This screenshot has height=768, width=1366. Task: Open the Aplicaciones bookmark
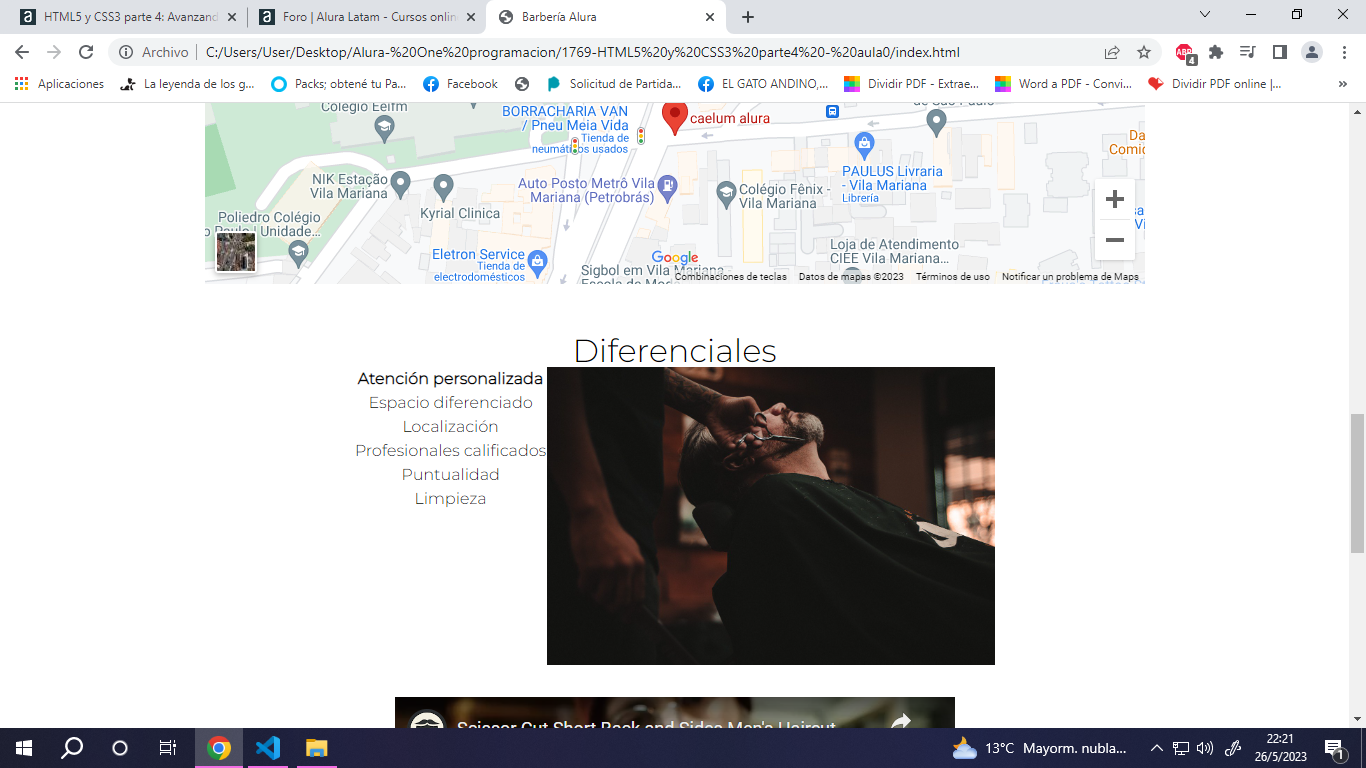pos(59,84)
